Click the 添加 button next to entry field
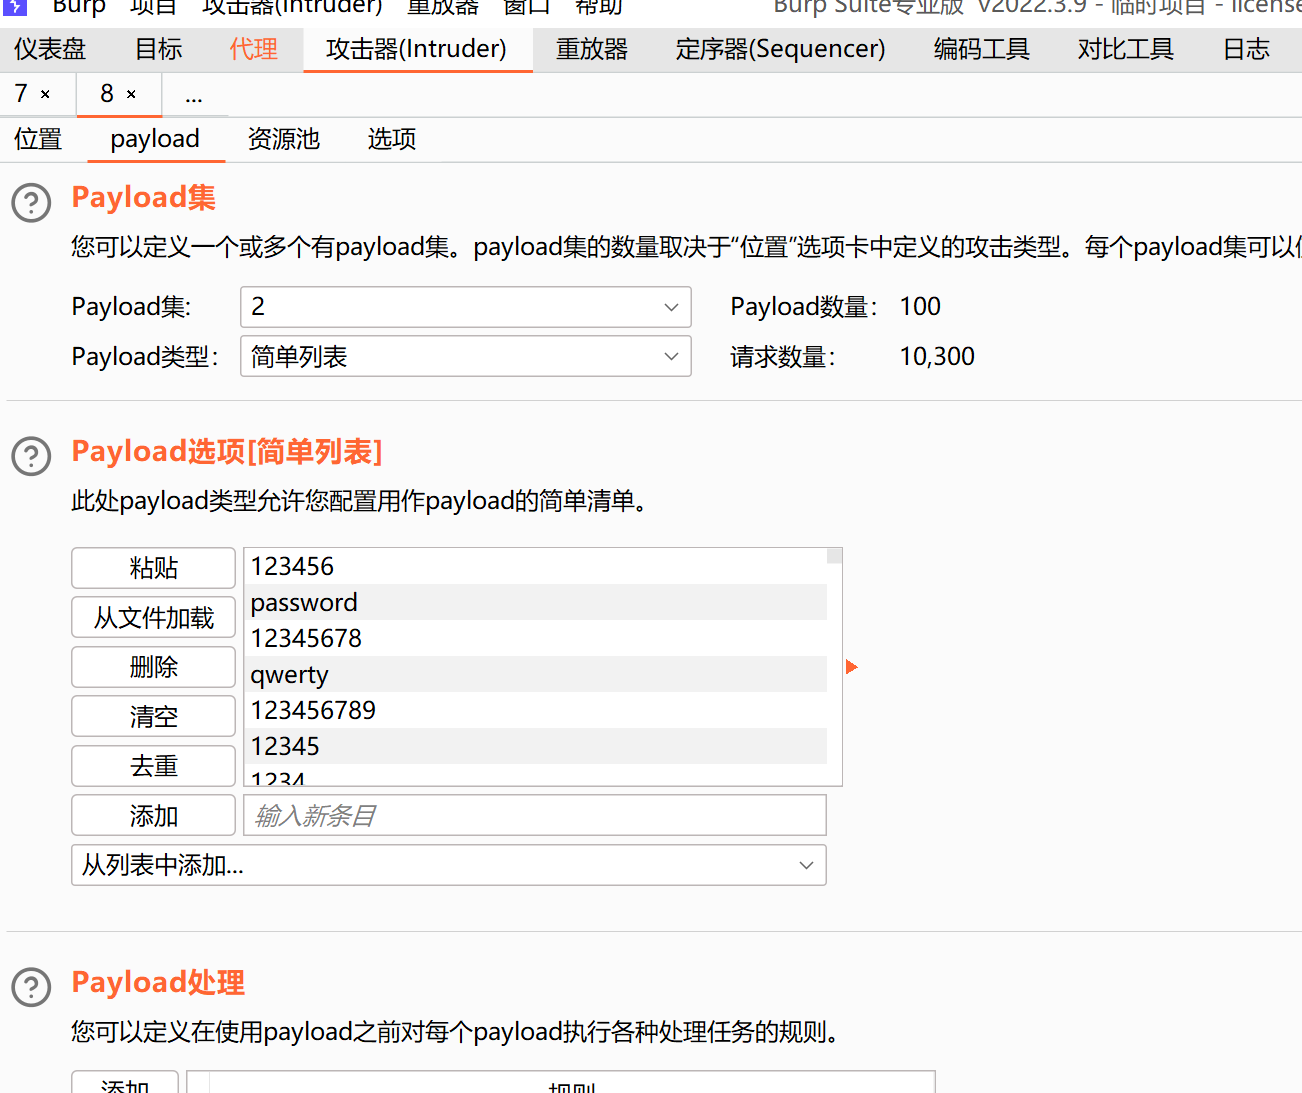Image resolution: width=1302 pixels, height=1093 pixels. [153, 815]
